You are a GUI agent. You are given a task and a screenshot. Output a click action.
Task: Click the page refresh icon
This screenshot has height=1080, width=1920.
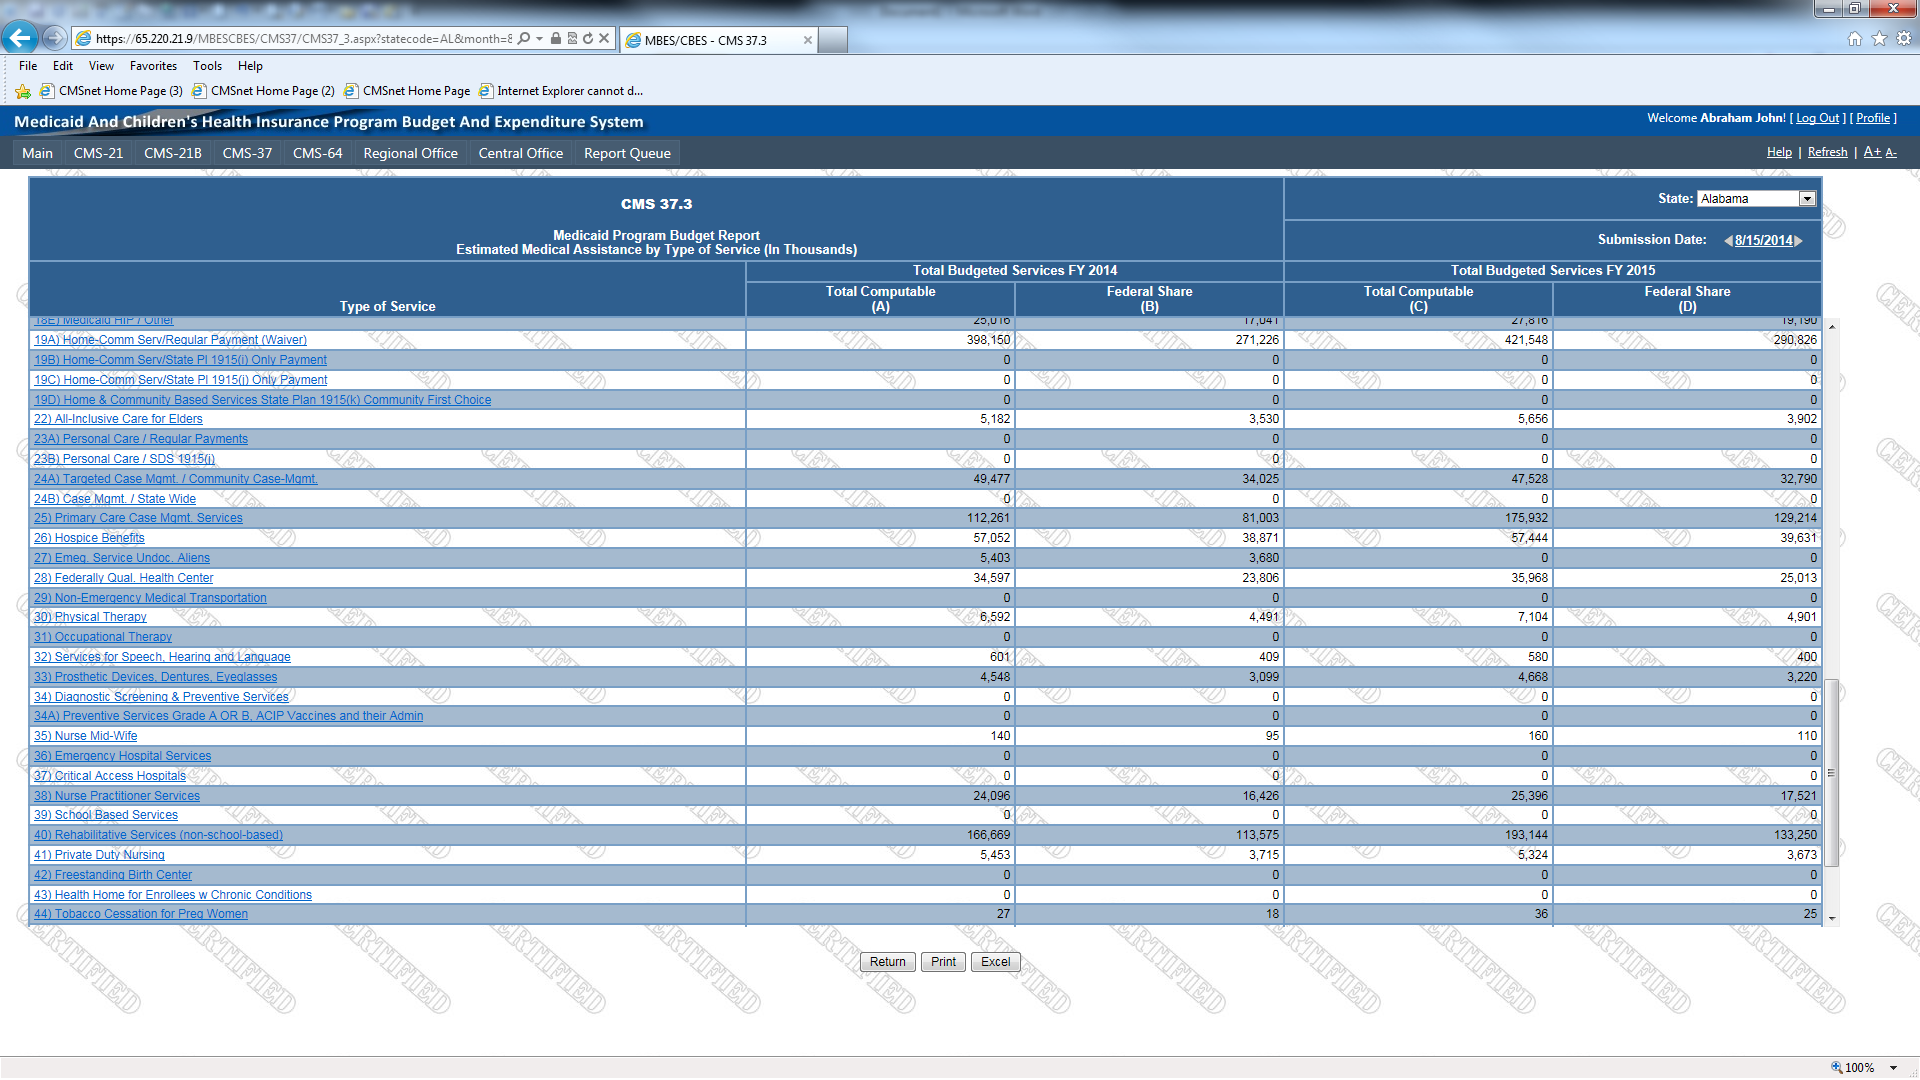(x=588, y=39)
